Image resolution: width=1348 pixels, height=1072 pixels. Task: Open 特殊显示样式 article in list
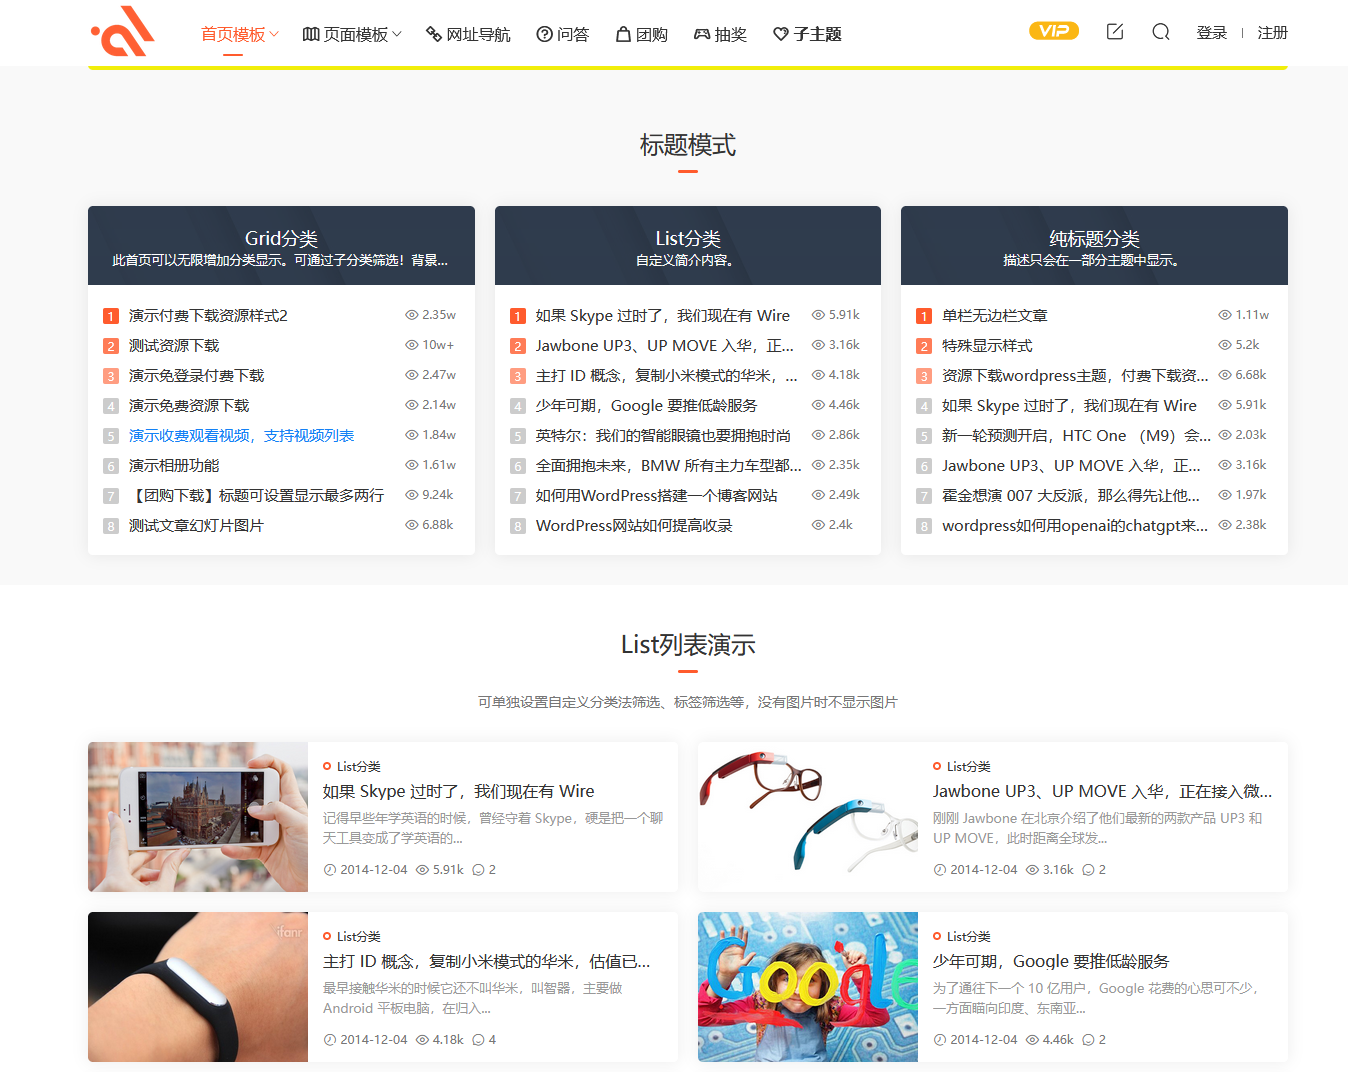point(987,346)
